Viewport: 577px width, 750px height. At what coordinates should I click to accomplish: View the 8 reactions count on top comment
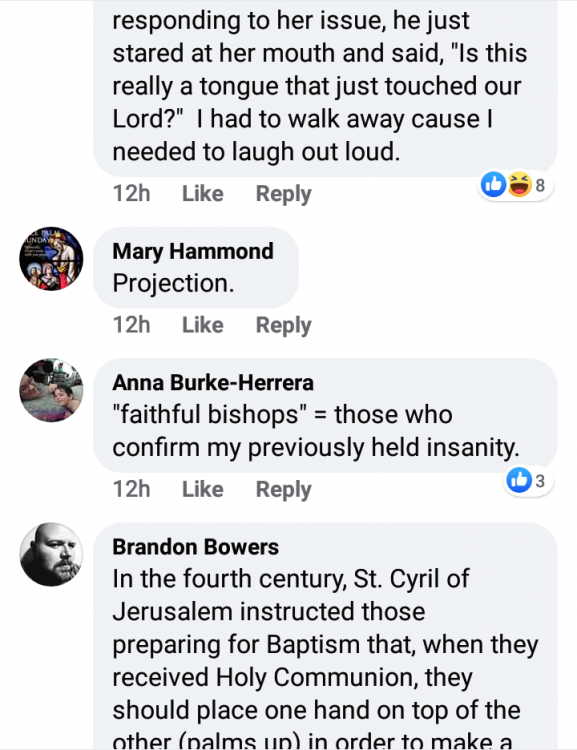[540, 185]
